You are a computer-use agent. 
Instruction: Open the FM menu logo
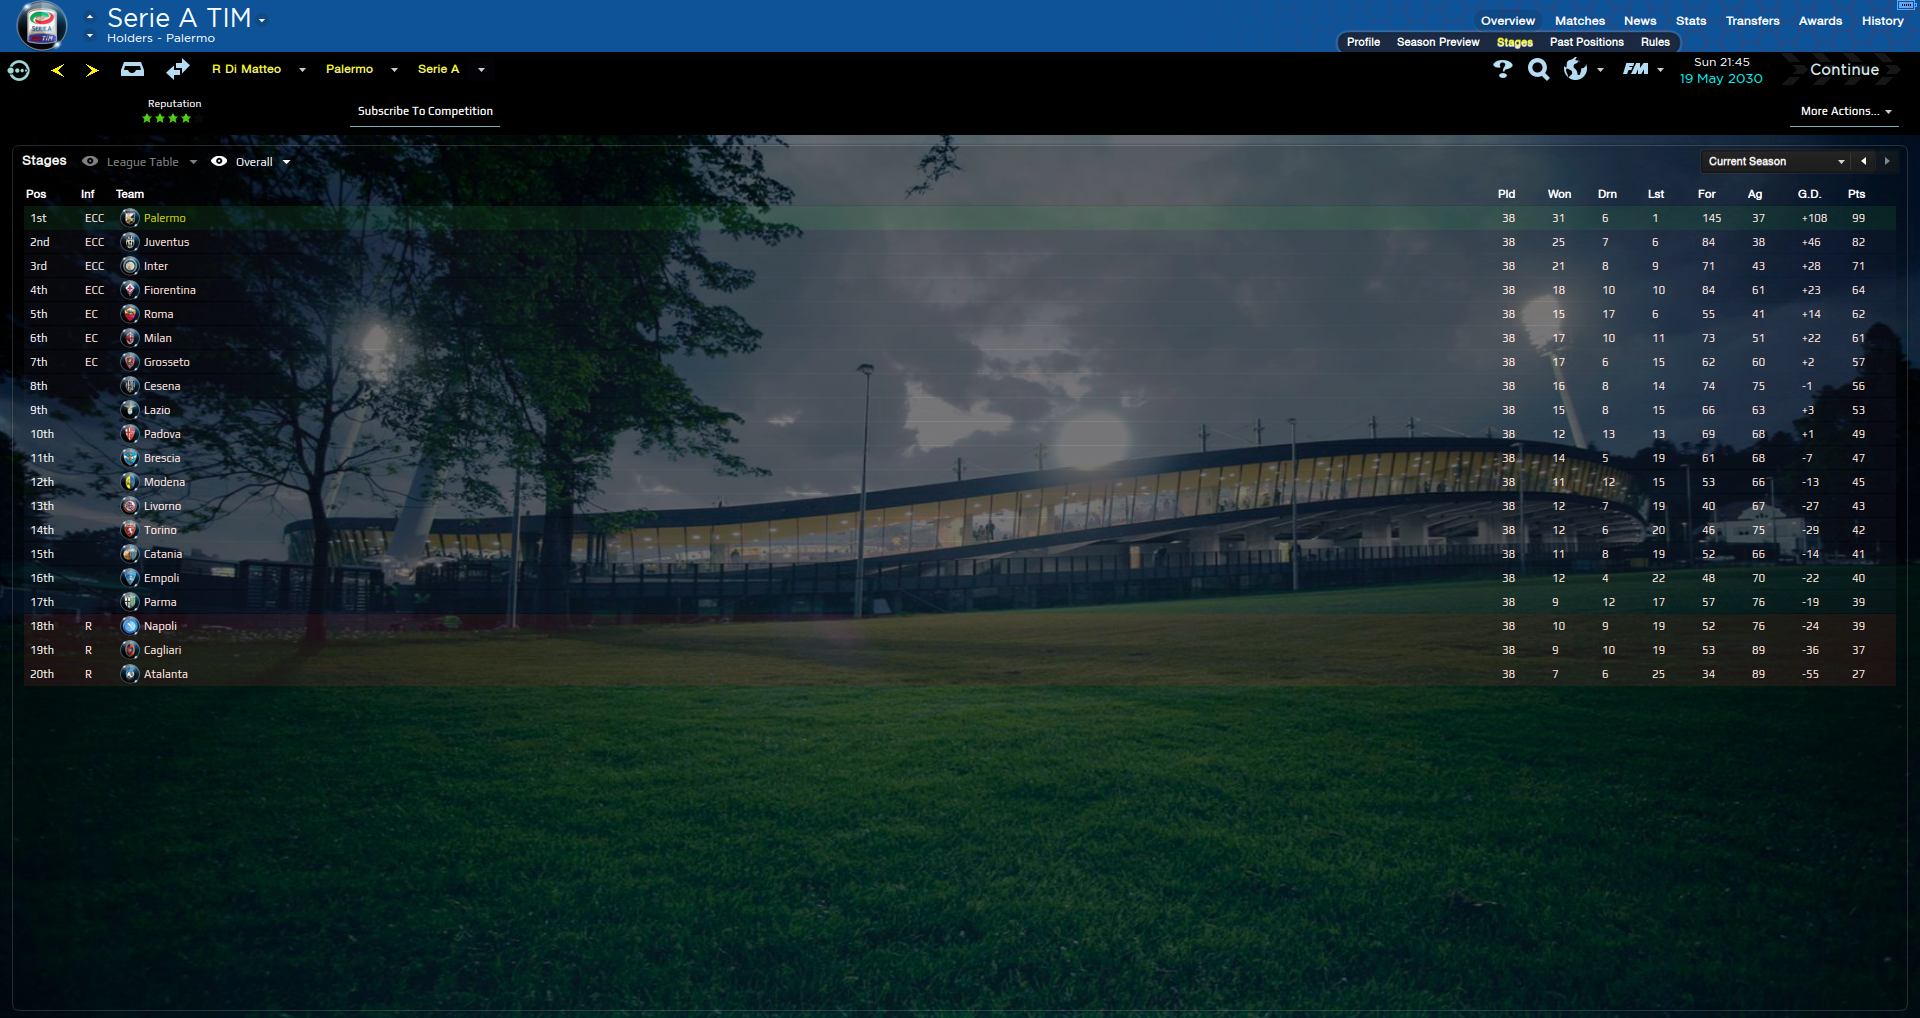point(1636,69)
